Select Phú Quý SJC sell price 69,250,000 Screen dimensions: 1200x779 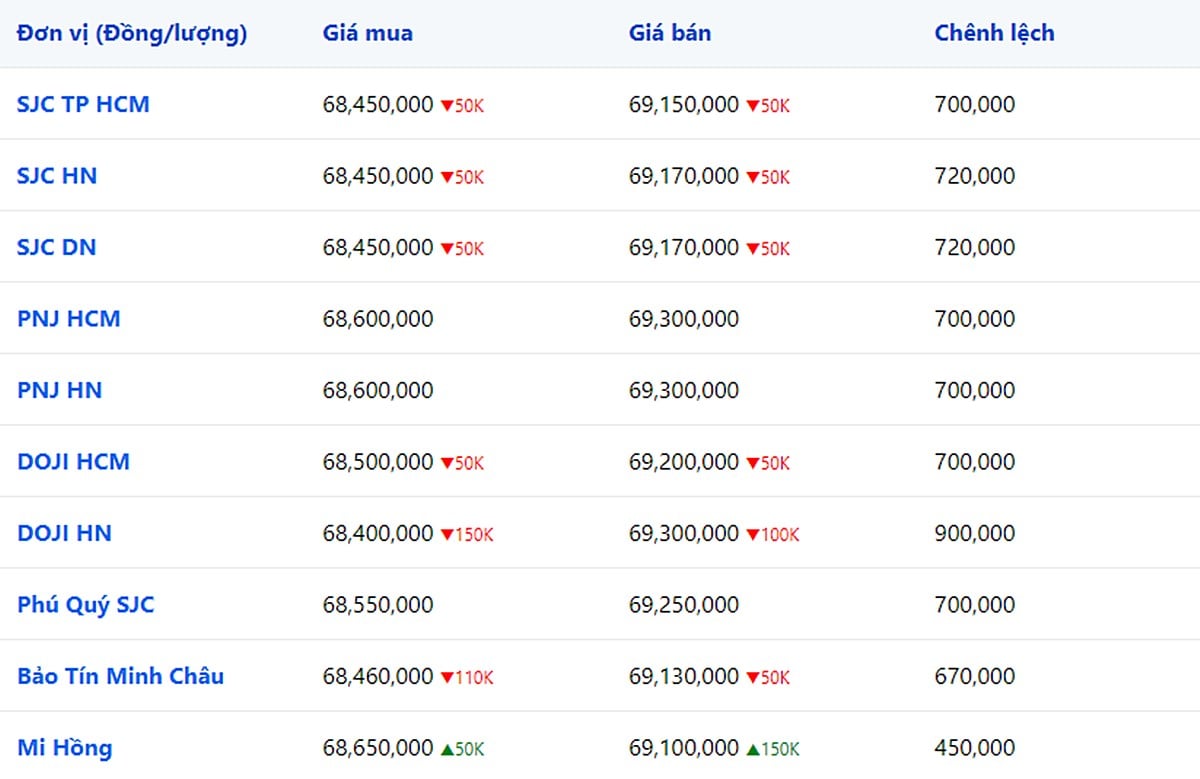pos(684,605)
